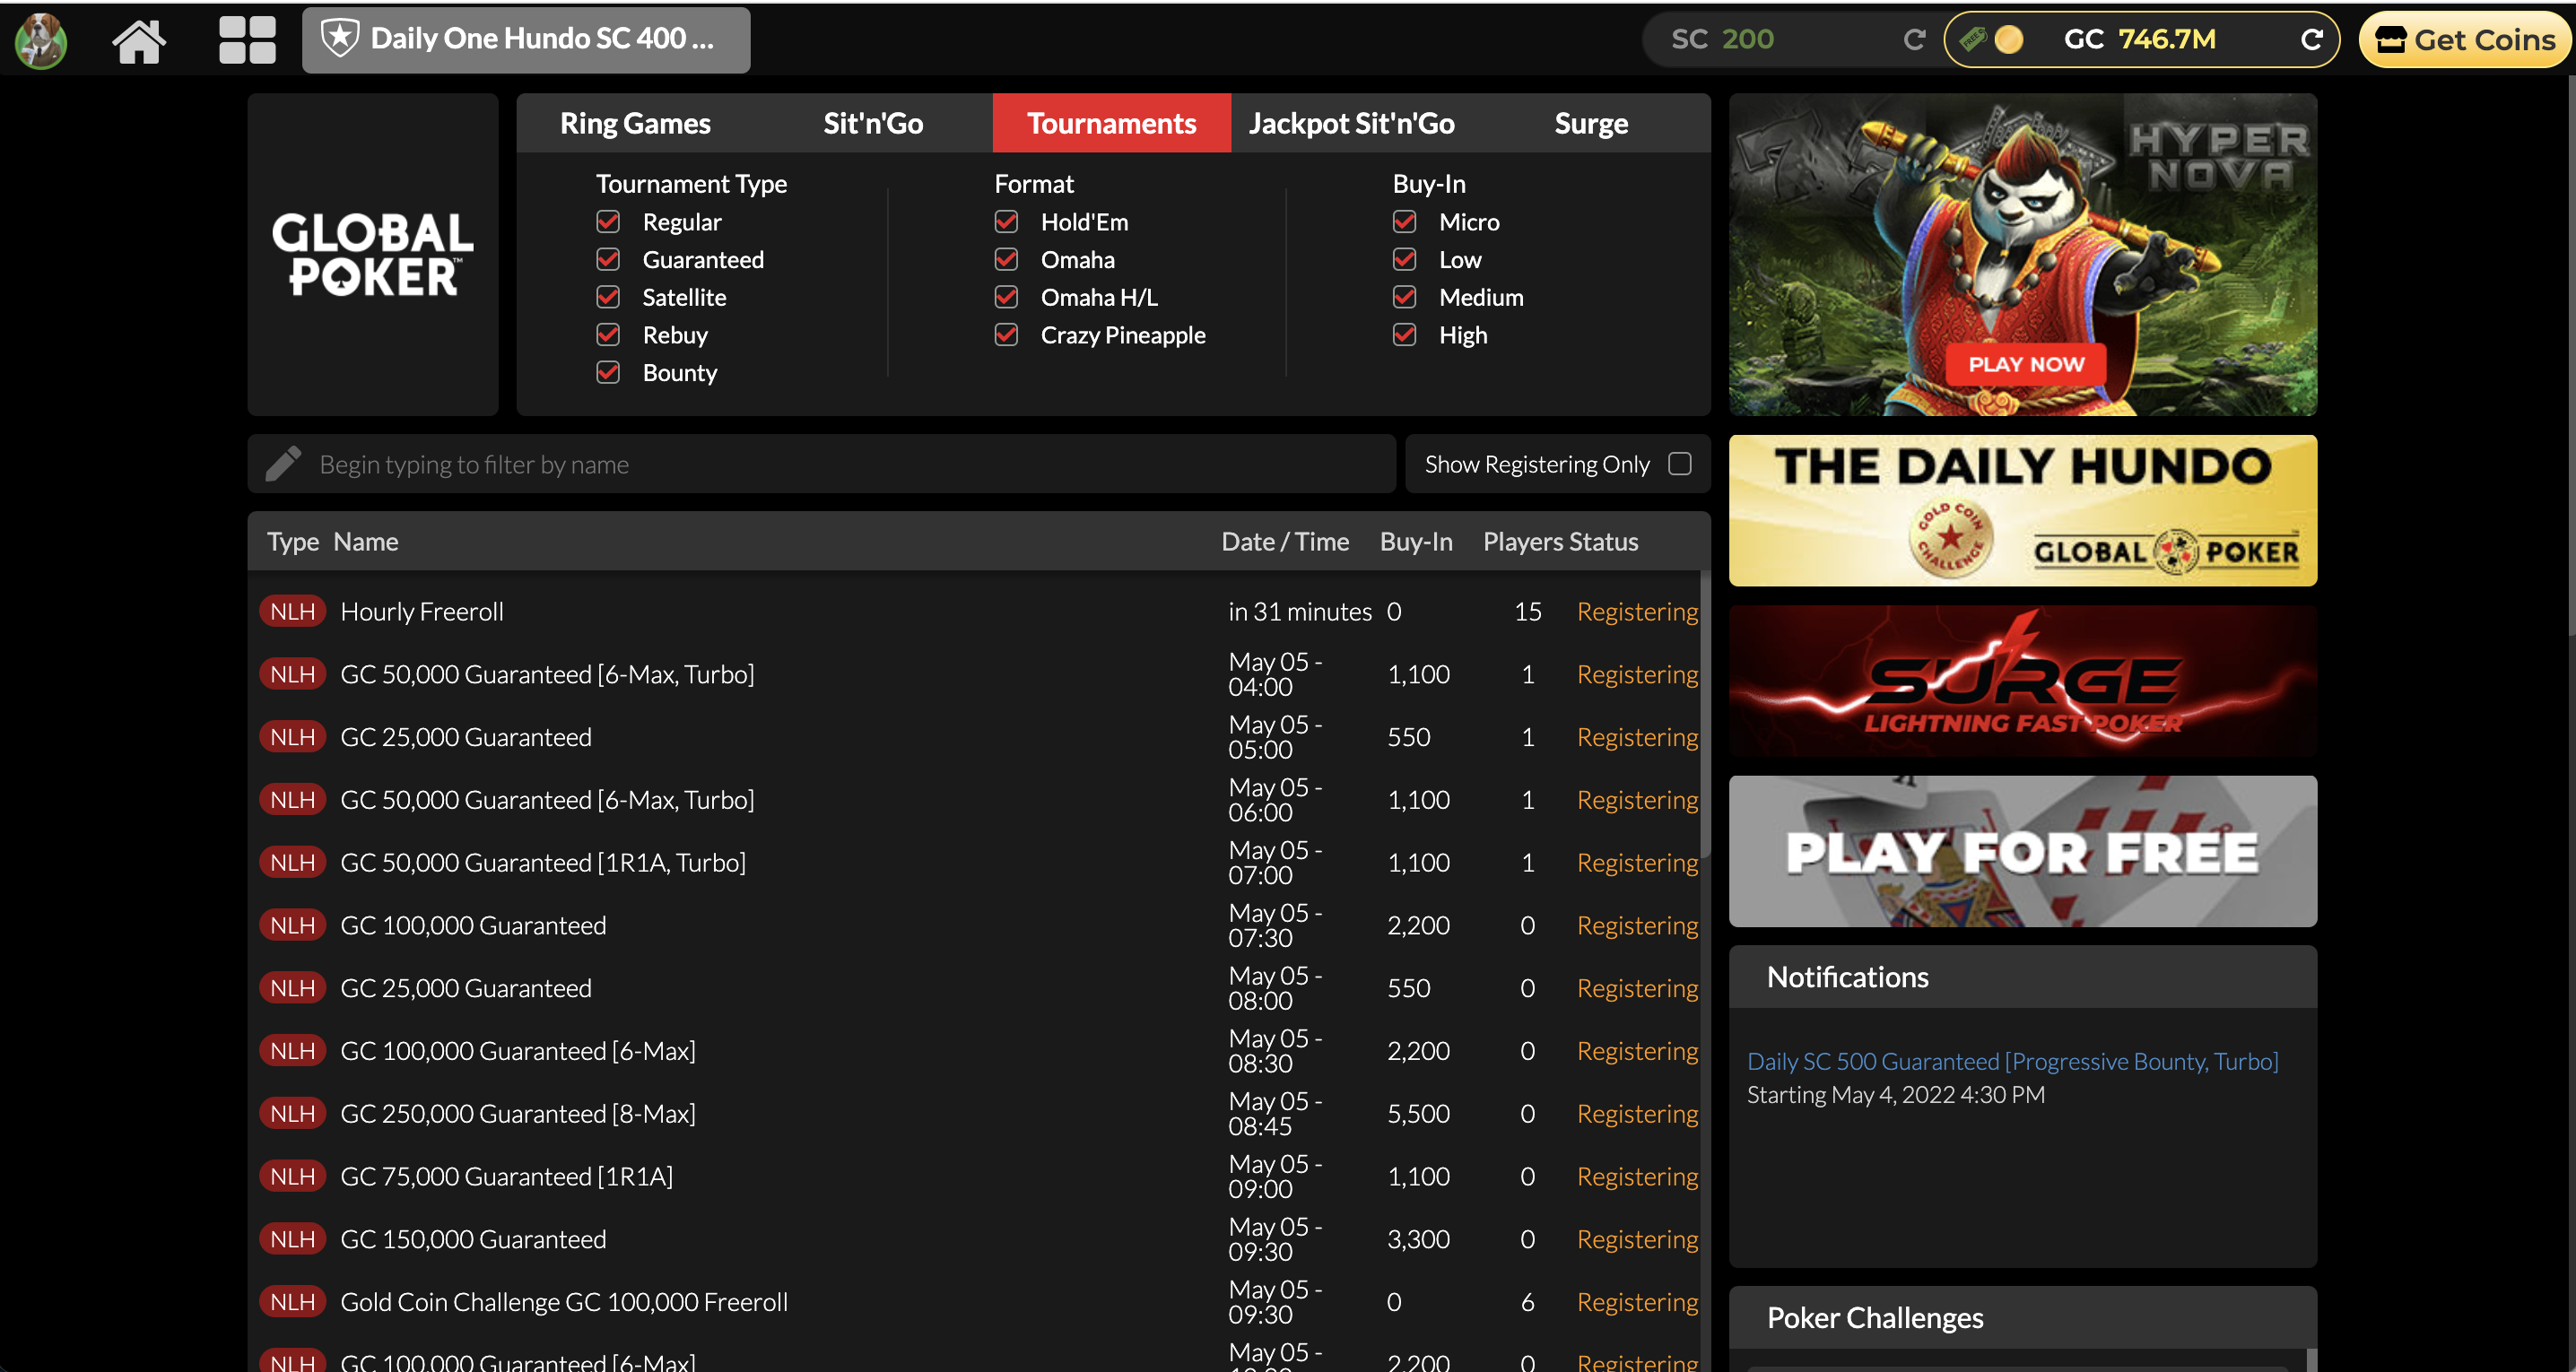Screen dimensions: 2576x1372
Task: Open Daily SC 500 Guaranteed notification link
Action: point(2012,1061)
